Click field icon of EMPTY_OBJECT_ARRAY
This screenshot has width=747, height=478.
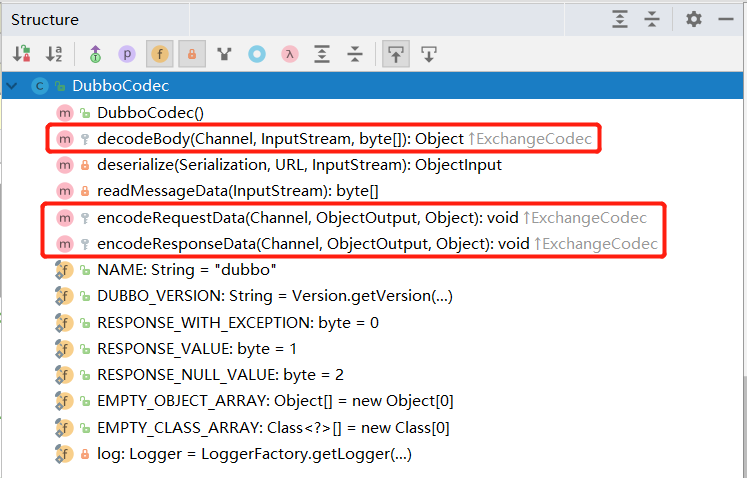(64, 401)
